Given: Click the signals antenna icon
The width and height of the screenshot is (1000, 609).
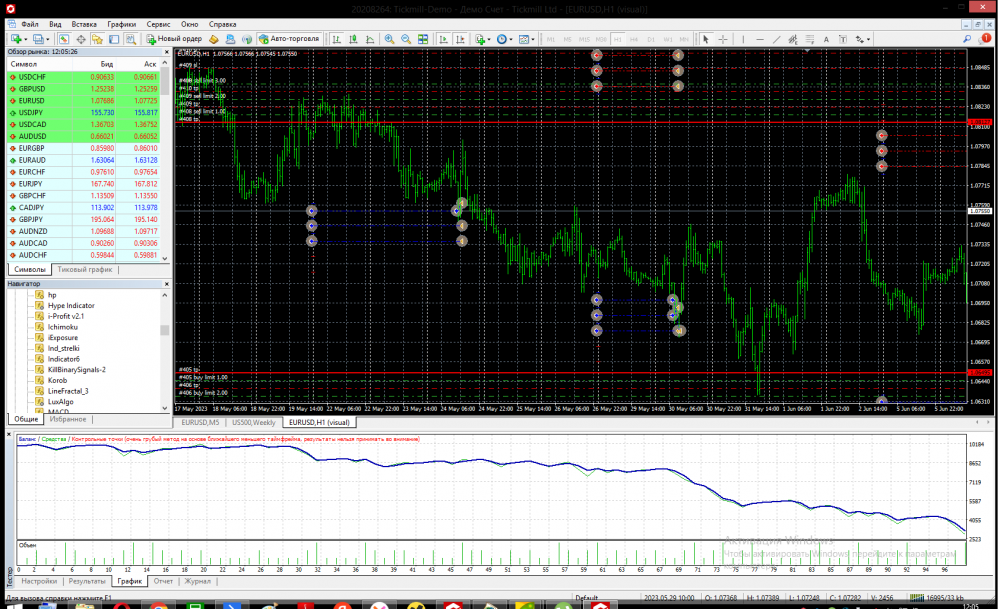Looking at the screenshot, I should coord(247,39).
